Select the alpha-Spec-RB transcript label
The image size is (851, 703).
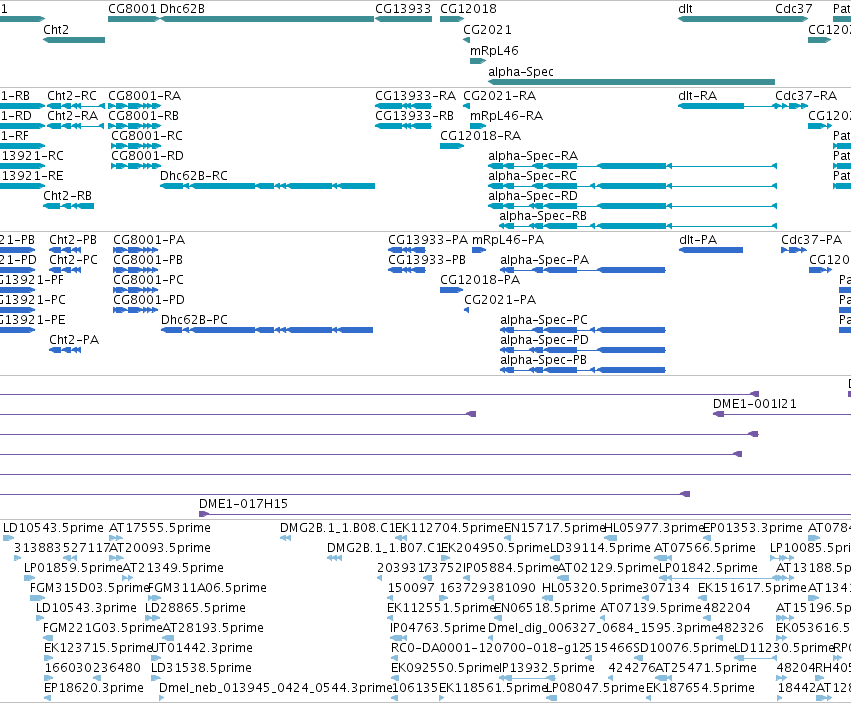pyautogui.click(x=543, y=216)
